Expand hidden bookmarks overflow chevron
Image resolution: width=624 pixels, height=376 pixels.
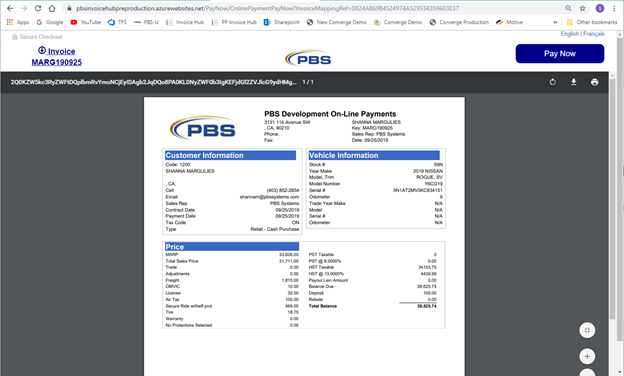tap(555, 22)
